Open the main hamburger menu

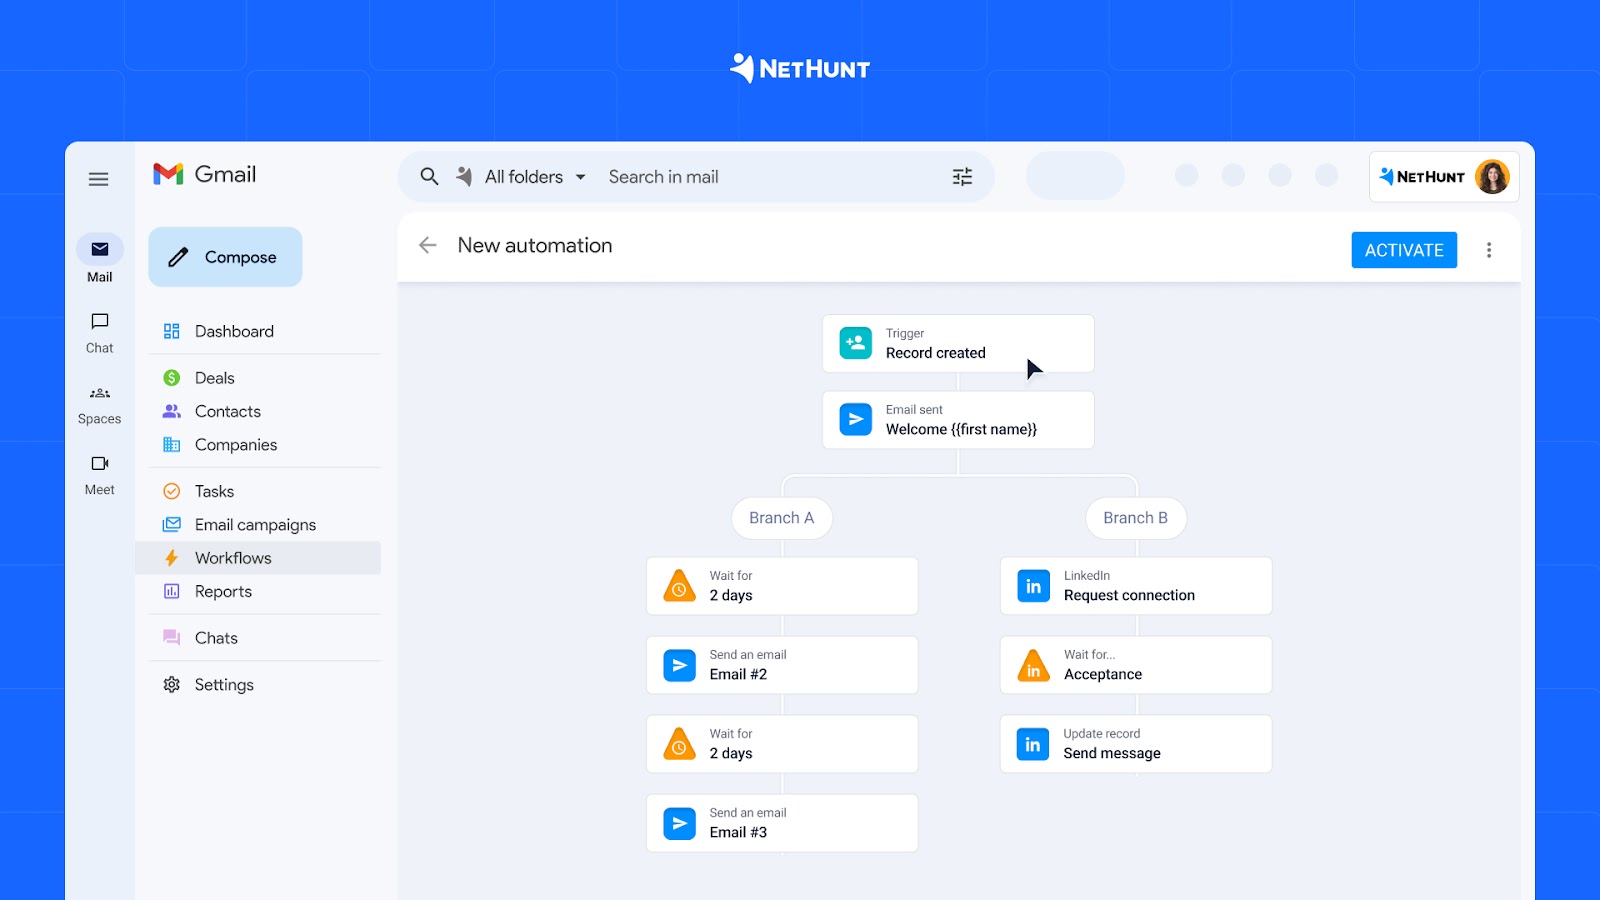click(x=98, y=179)
